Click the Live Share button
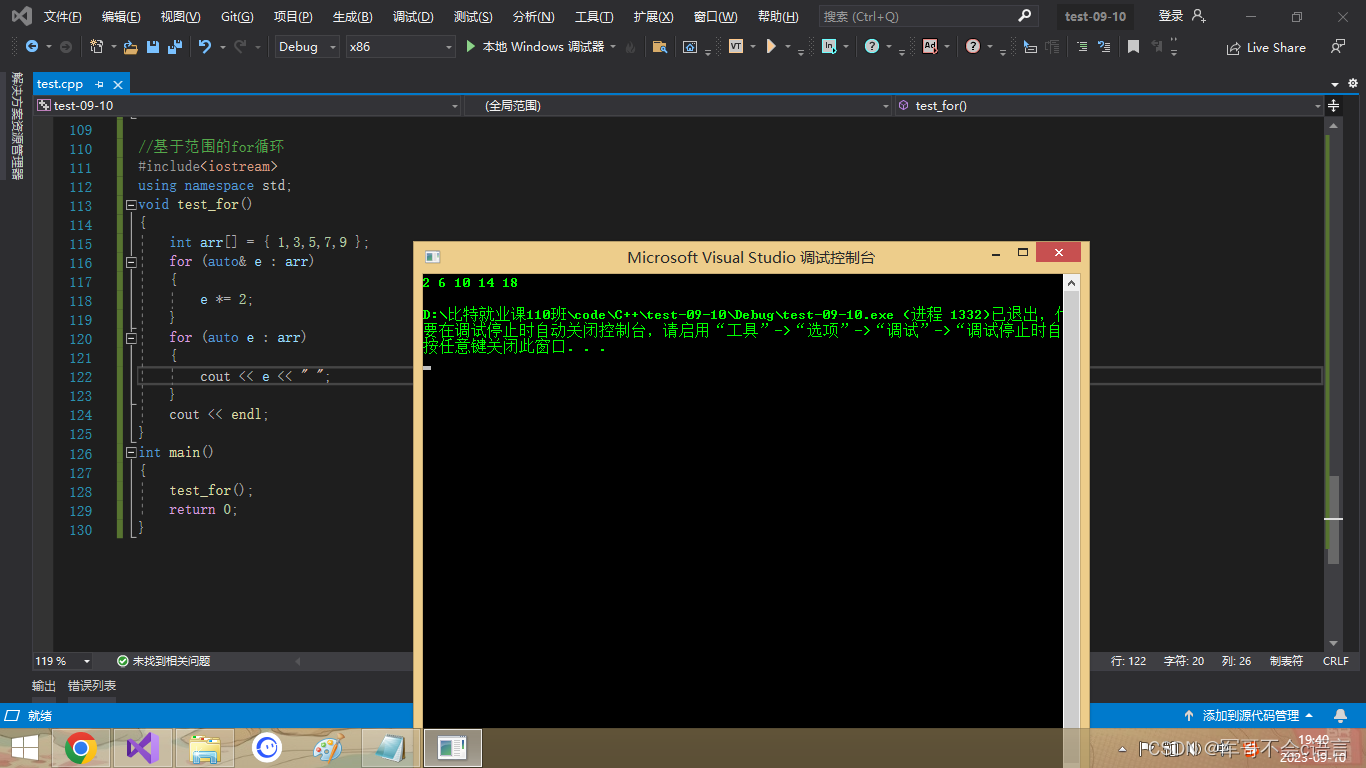This screenshot has width=1366, height=768. 1266,47
